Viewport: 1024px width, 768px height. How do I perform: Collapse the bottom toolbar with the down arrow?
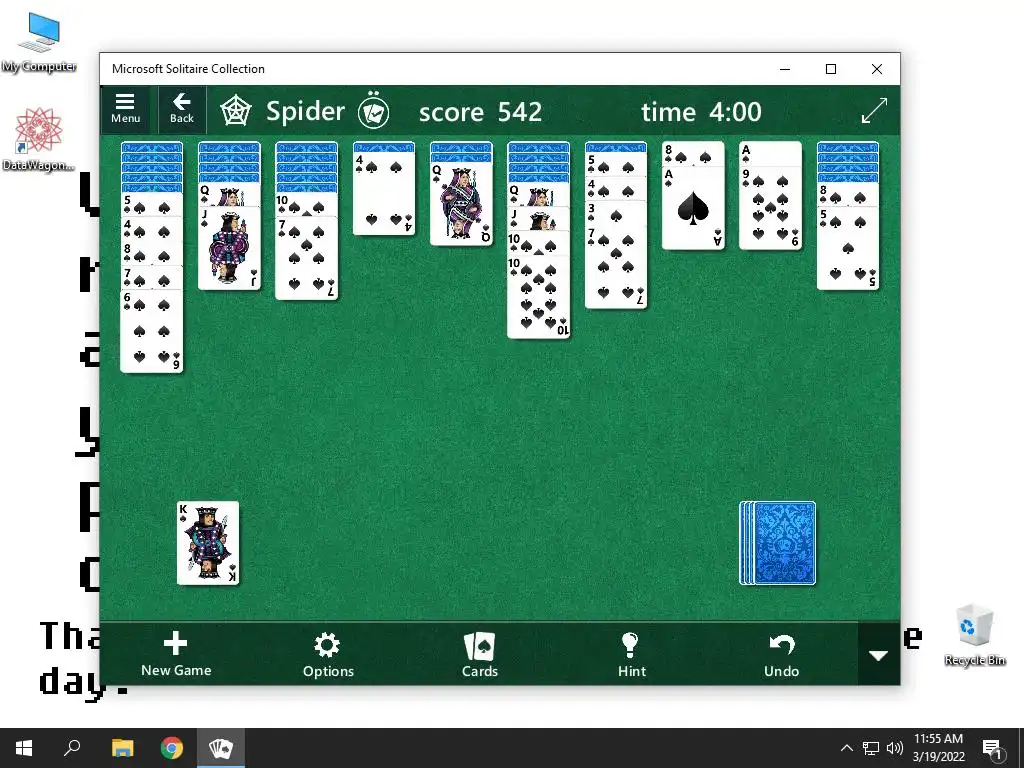pyautogui.click(x=878, y=654)
